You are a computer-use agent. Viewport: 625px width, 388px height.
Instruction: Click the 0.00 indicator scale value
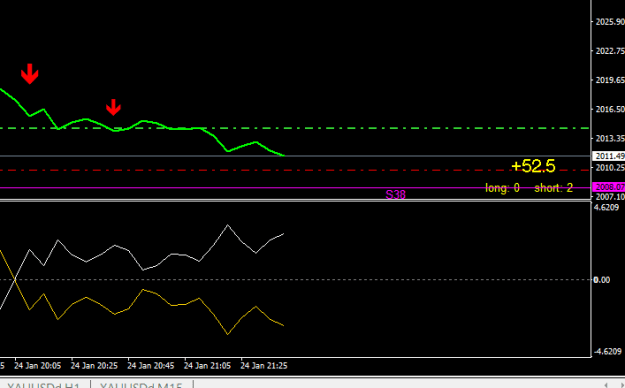pyautogui.click(x=602, y=280)
